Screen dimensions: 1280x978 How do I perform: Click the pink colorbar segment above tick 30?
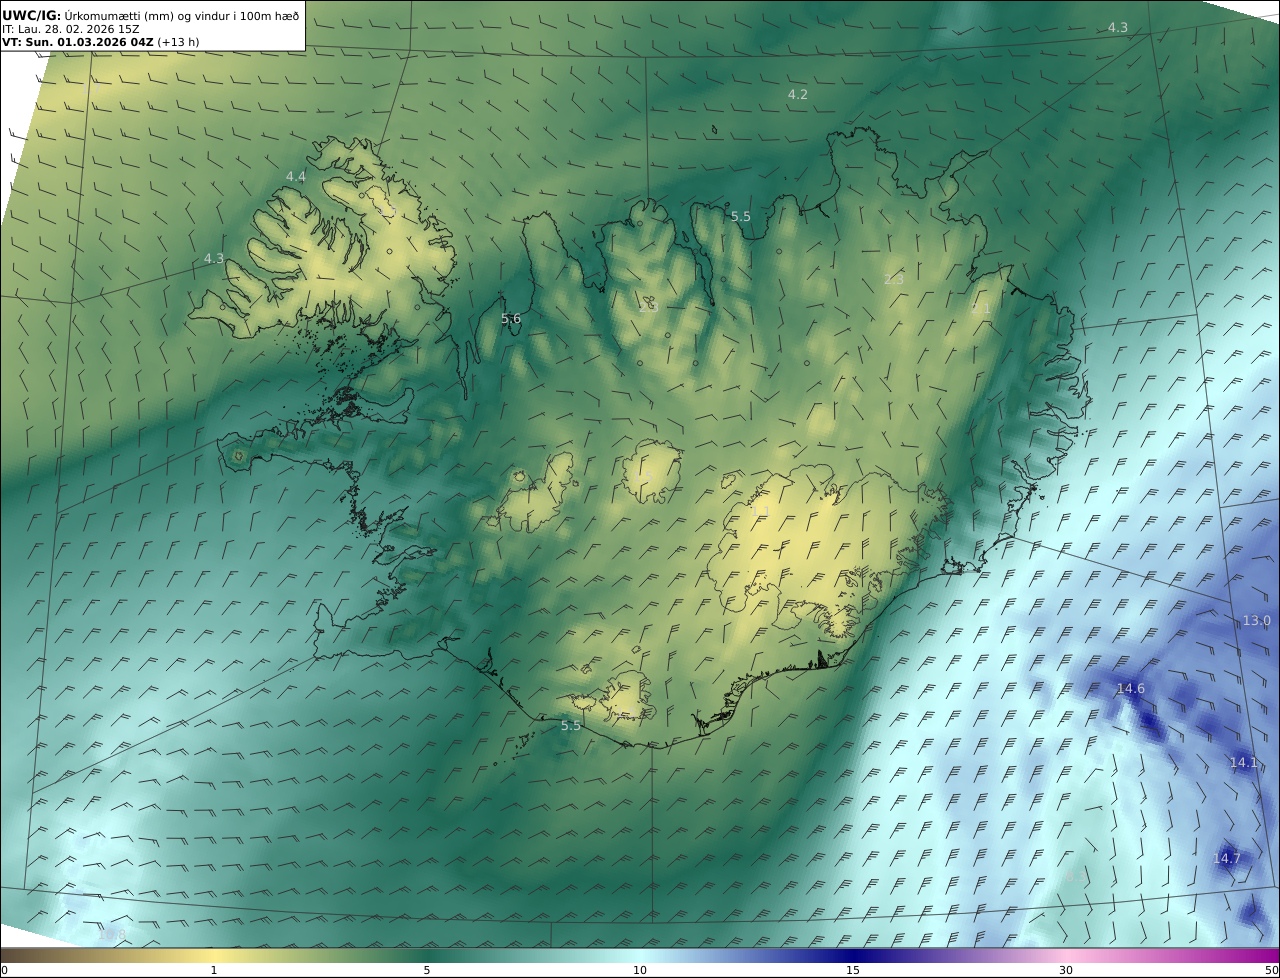pos(1066,955)
